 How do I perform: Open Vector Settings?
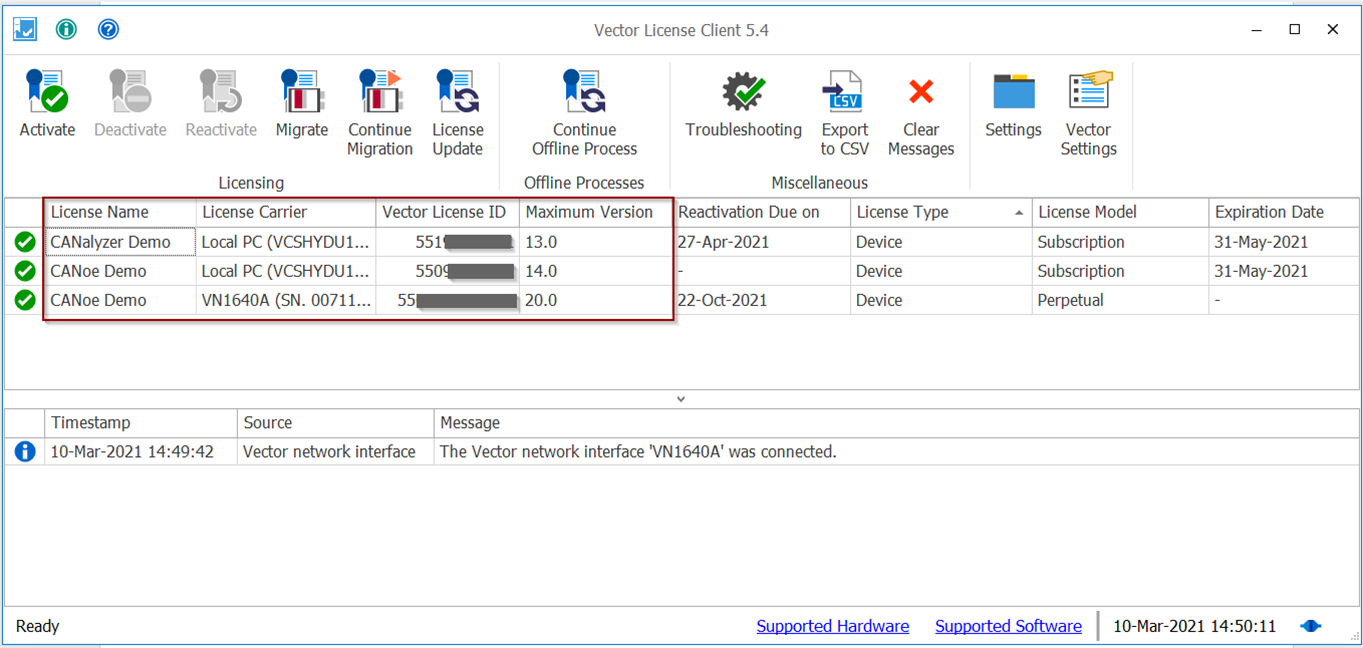click(x=1088, y=93)
